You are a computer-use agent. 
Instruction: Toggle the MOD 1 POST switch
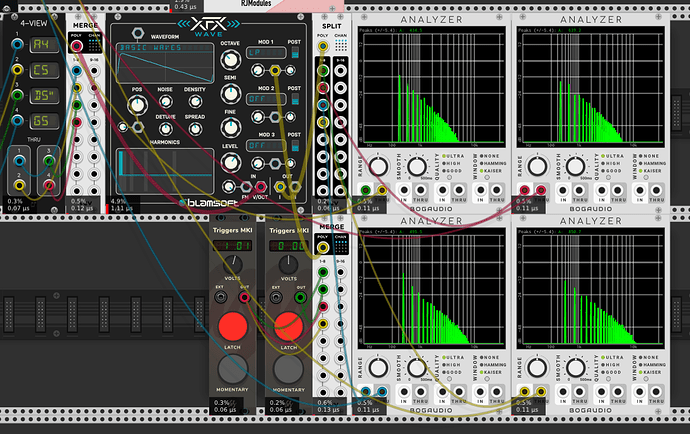point(295,52)
